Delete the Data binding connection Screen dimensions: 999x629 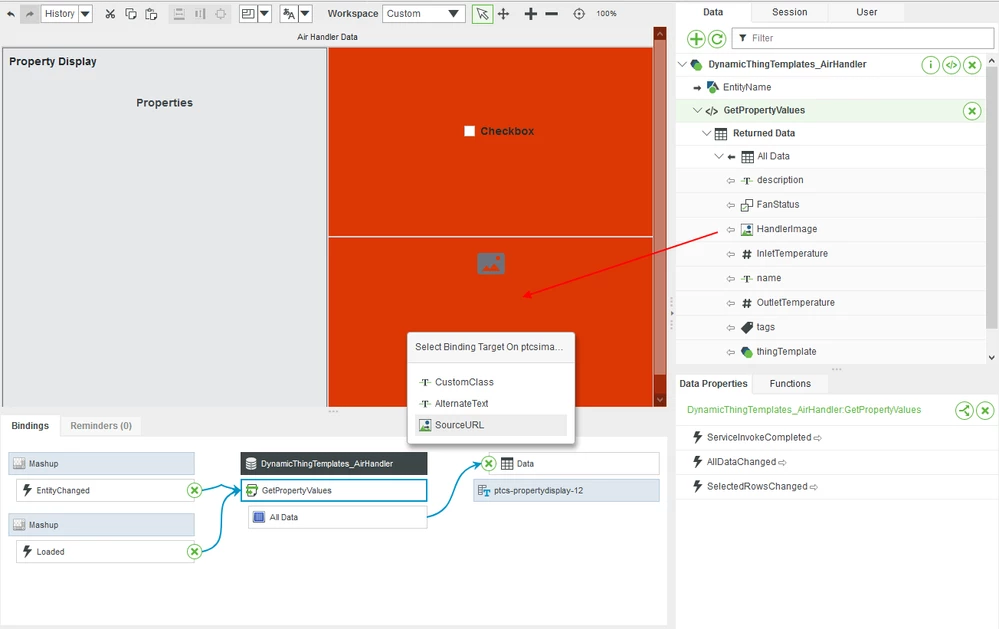(489, 463)
